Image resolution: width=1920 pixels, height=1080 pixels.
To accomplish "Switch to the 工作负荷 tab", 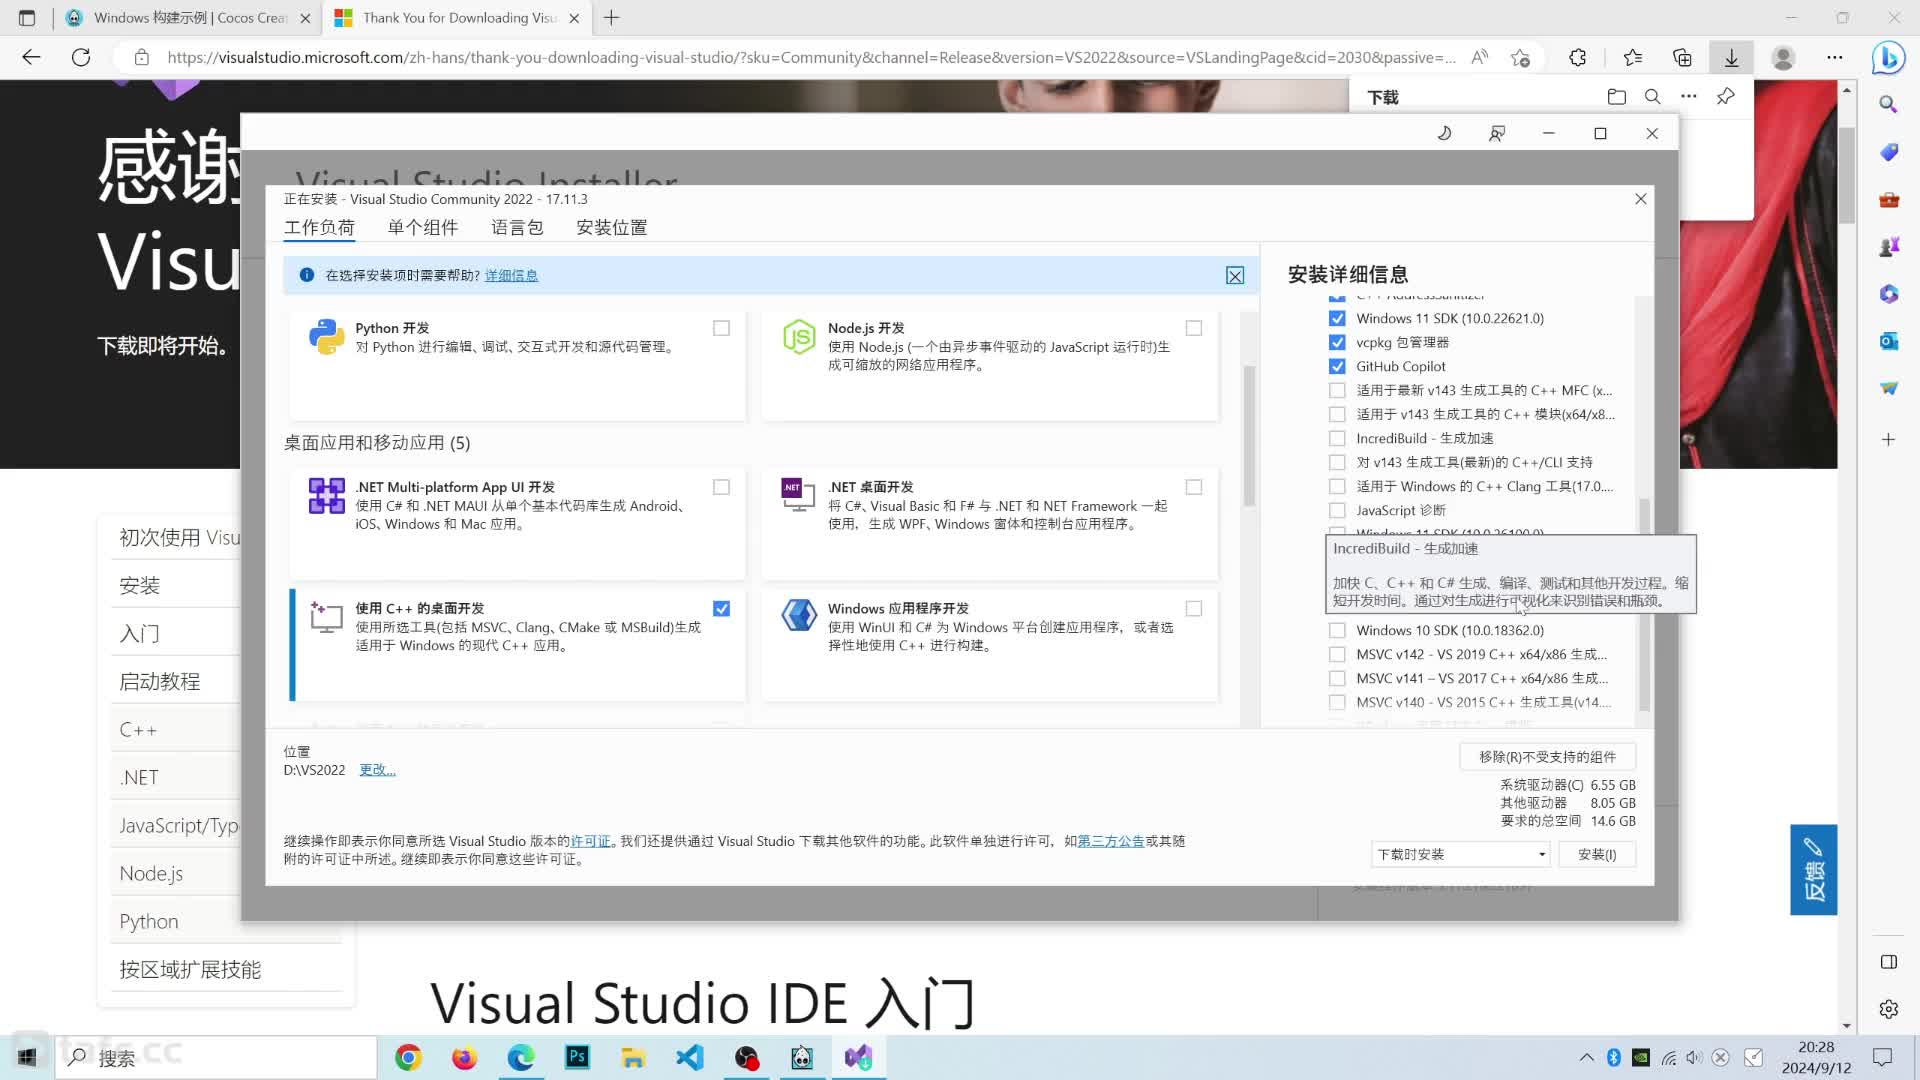I will click(x=319, y=228).
